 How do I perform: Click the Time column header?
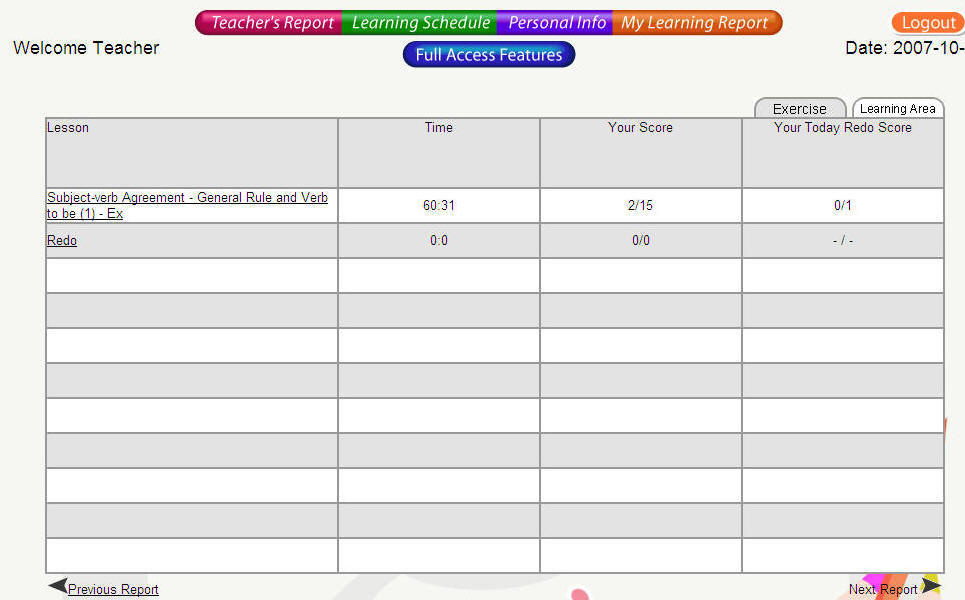[x=438, y=128]
